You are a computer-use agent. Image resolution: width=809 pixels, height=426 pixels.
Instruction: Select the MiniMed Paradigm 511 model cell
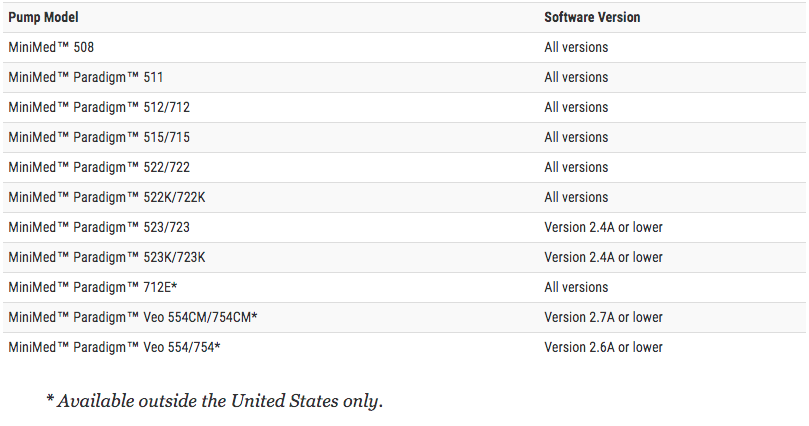(x=86, y=77)
